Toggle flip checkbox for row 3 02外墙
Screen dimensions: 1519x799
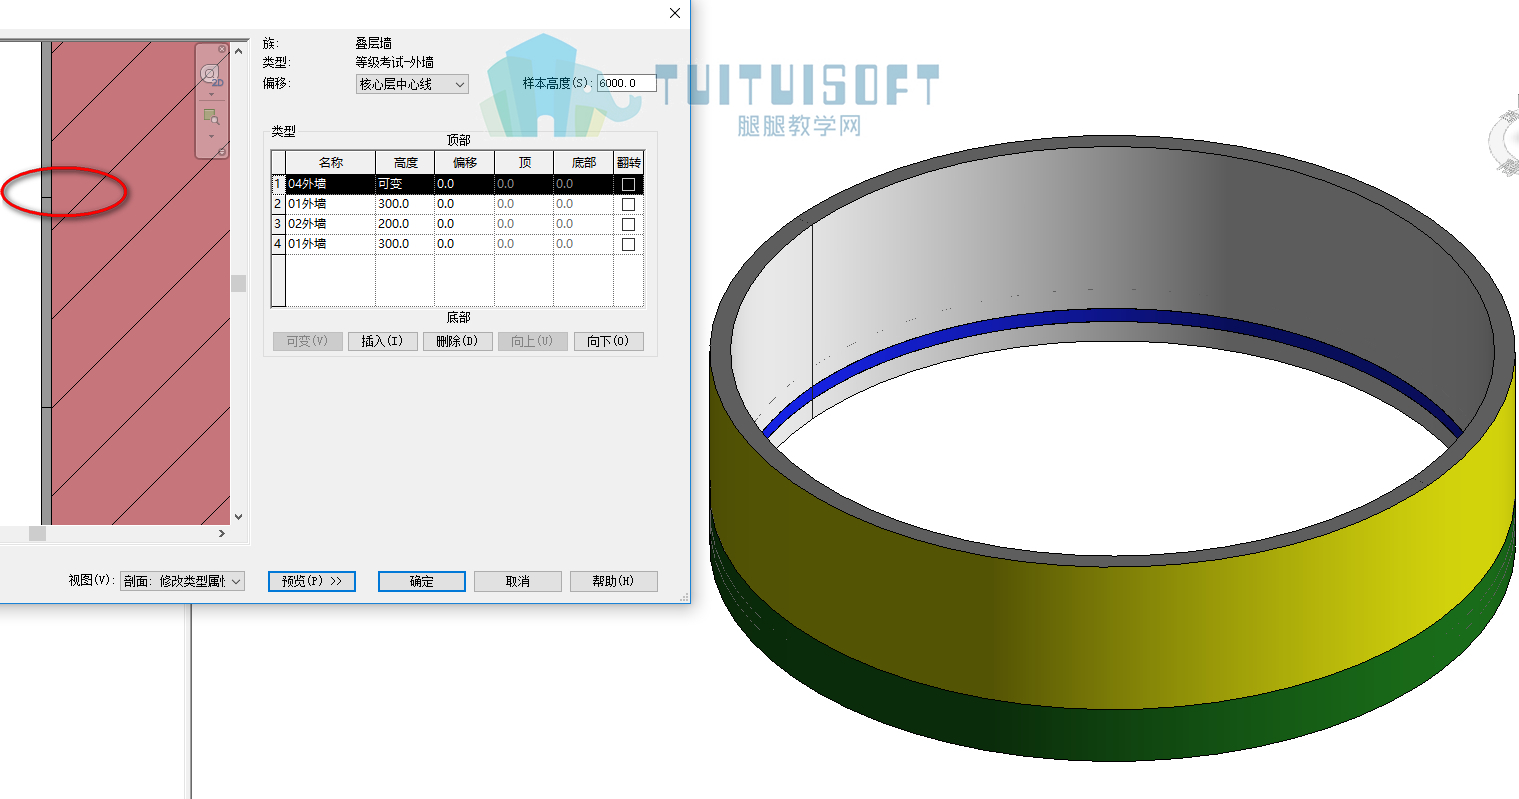coord(629,224)
